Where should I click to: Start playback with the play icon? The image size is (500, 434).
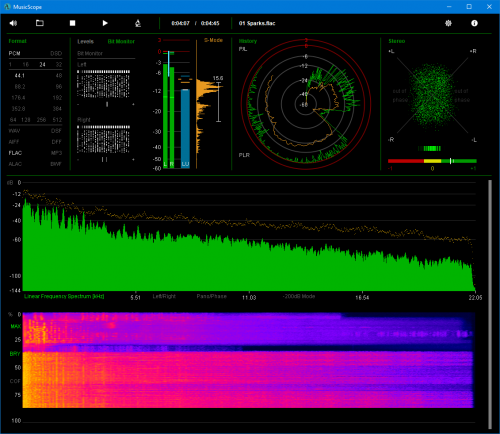coord(105,23)
